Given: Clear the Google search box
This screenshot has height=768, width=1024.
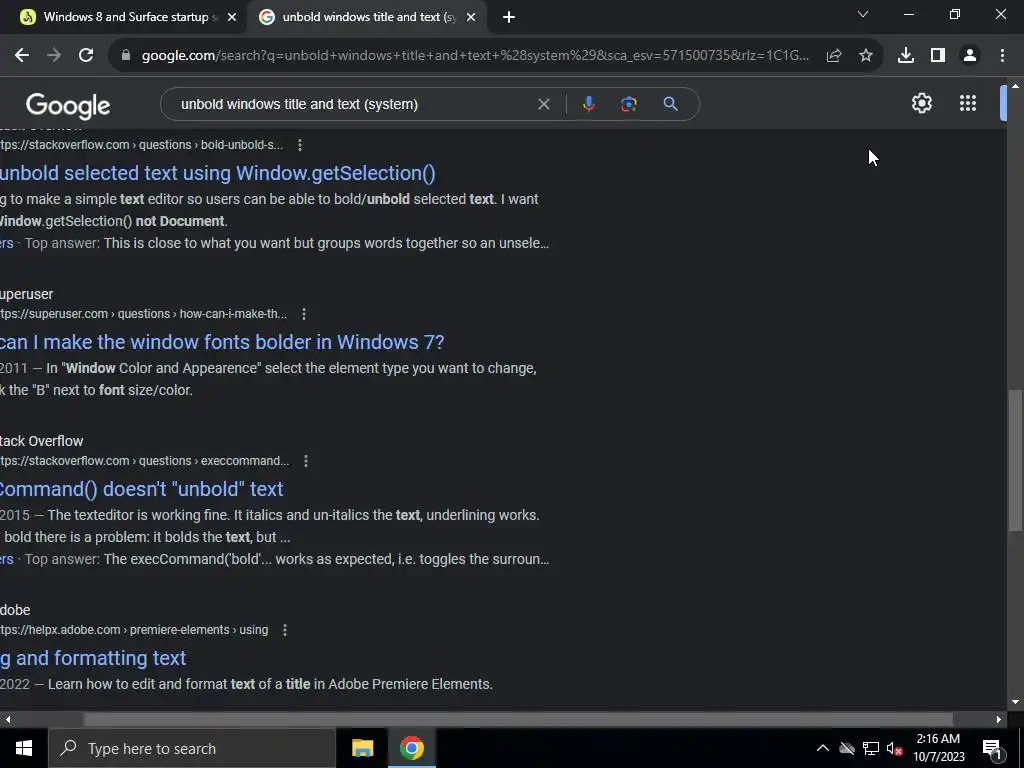Looking at the screenshot, I should coord(543,104).
